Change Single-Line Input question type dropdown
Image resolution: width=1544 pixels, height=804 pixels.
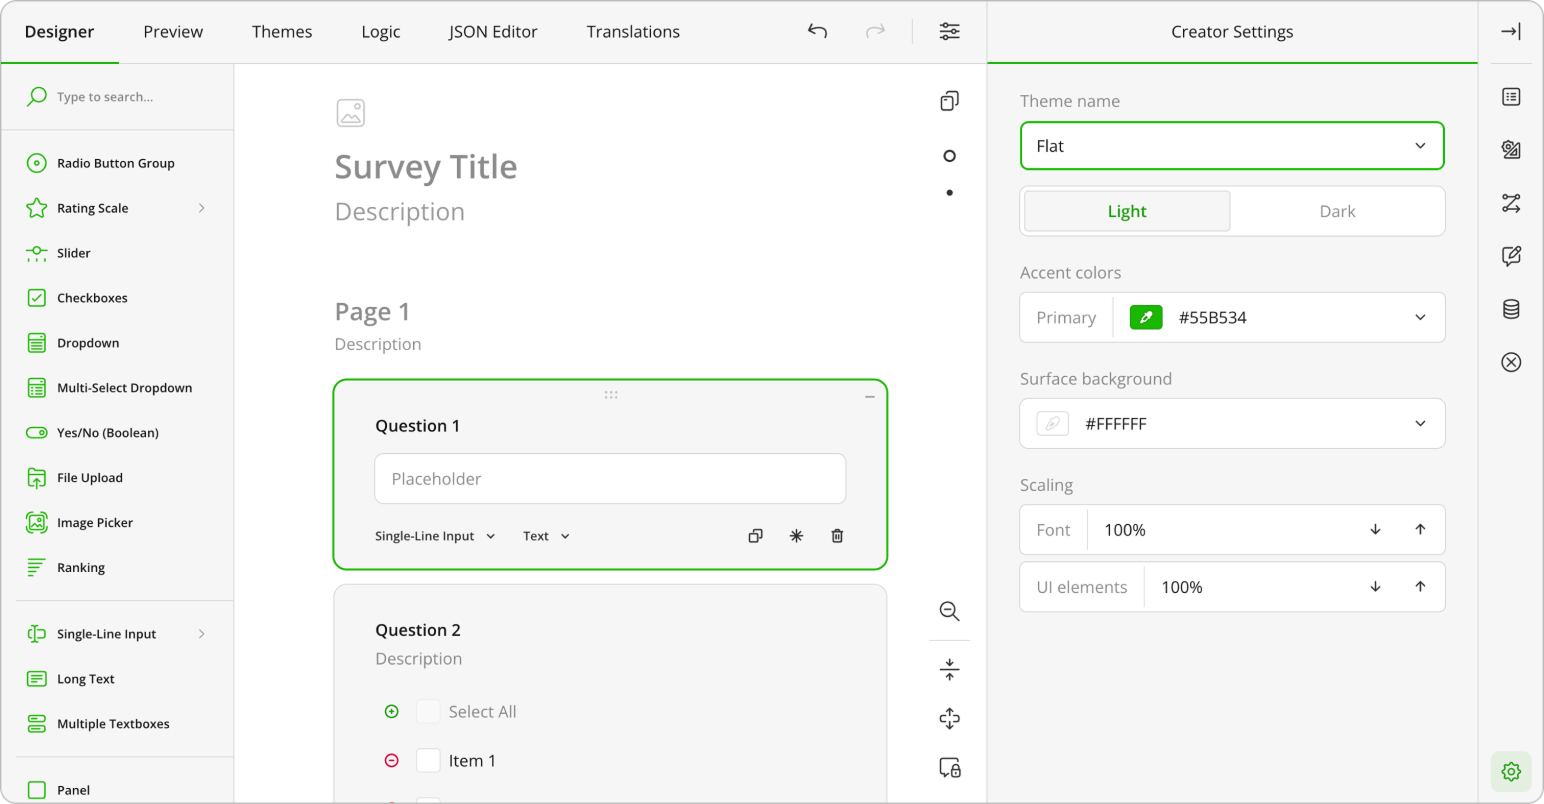pyautogui.click(x=435, y=536)
